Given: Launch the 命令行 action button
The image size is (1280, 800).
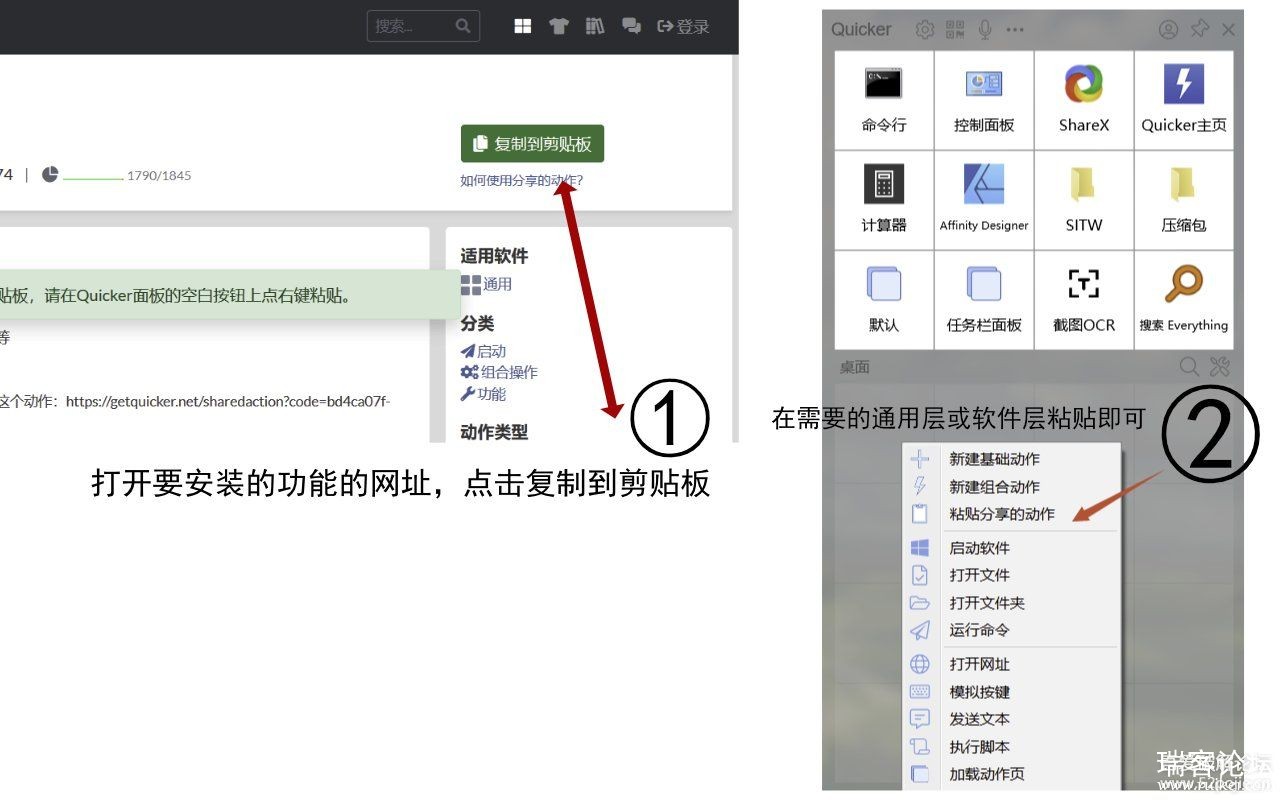Looking at the screenshot, I should click(884, 100).
